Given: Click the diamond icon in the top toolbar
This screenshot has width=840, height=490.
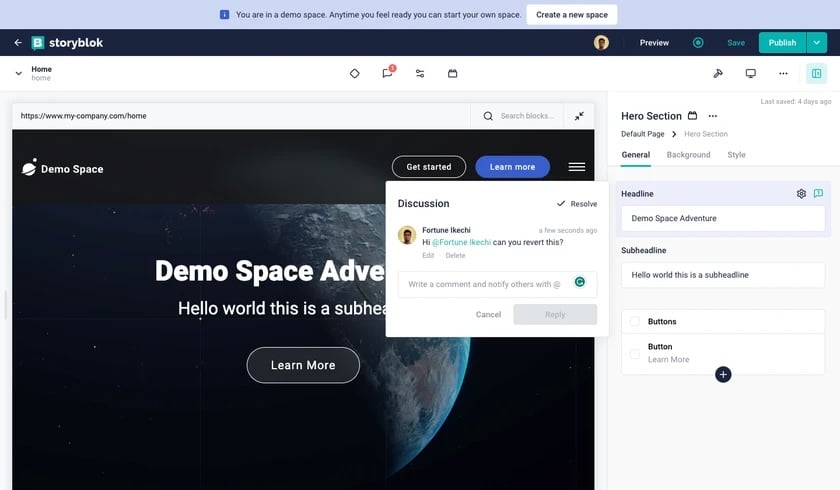Looking at the screenshot, I should pos(354,73).
